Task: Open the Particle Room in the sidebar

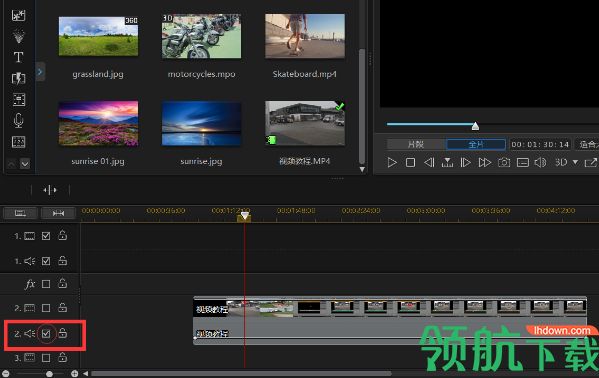Action: 18,37
